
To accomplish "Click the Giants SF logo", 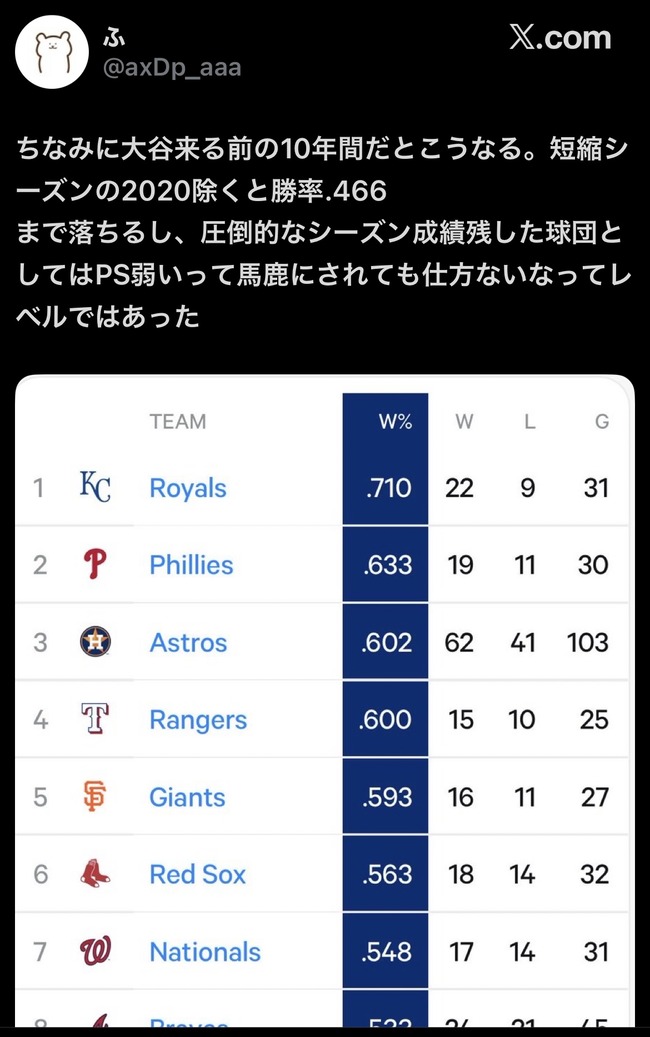I will point(95,797).
